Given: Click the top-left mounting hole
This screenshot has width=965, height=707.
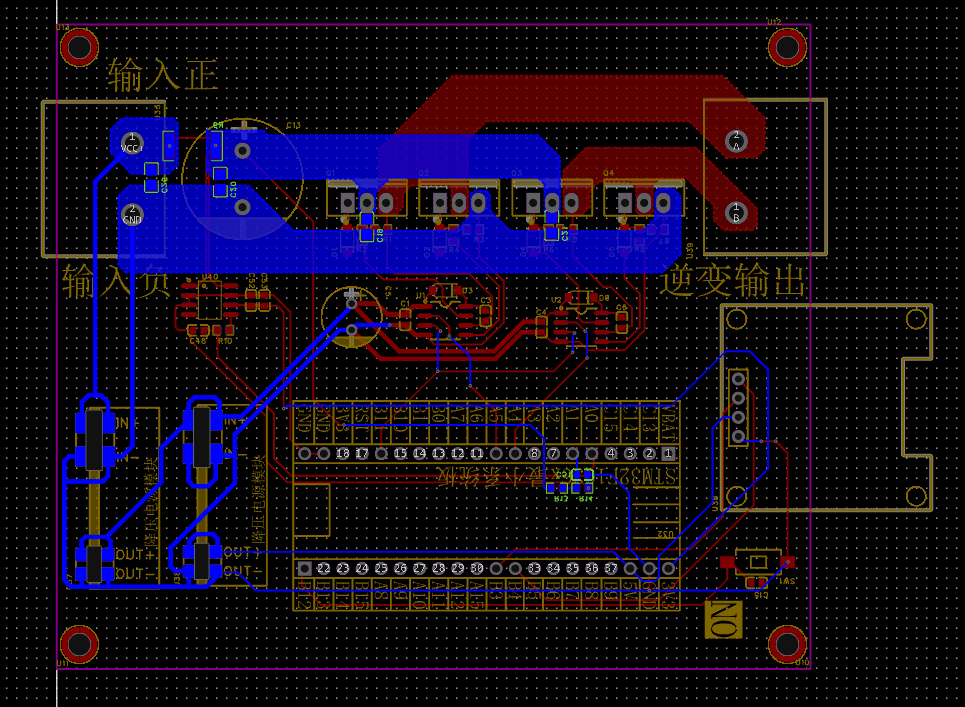Looking at the screenshot, I should (79, 47).
